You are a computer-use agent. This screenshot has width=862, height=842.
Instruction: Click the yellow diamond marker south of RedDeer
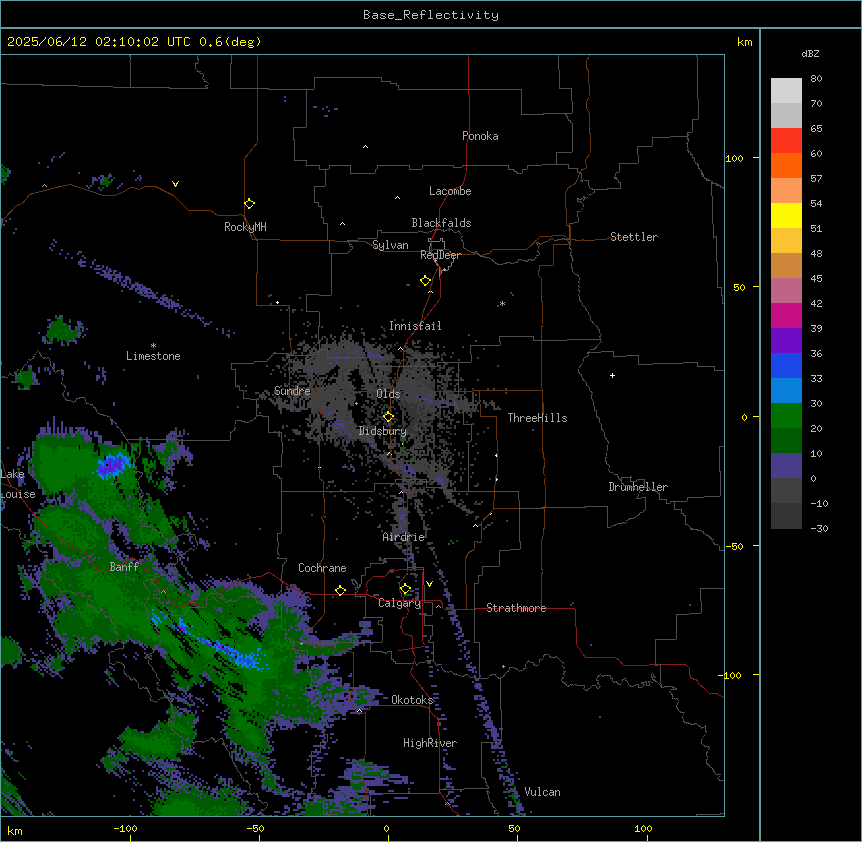pyautogui.click(x=426, y=281)
